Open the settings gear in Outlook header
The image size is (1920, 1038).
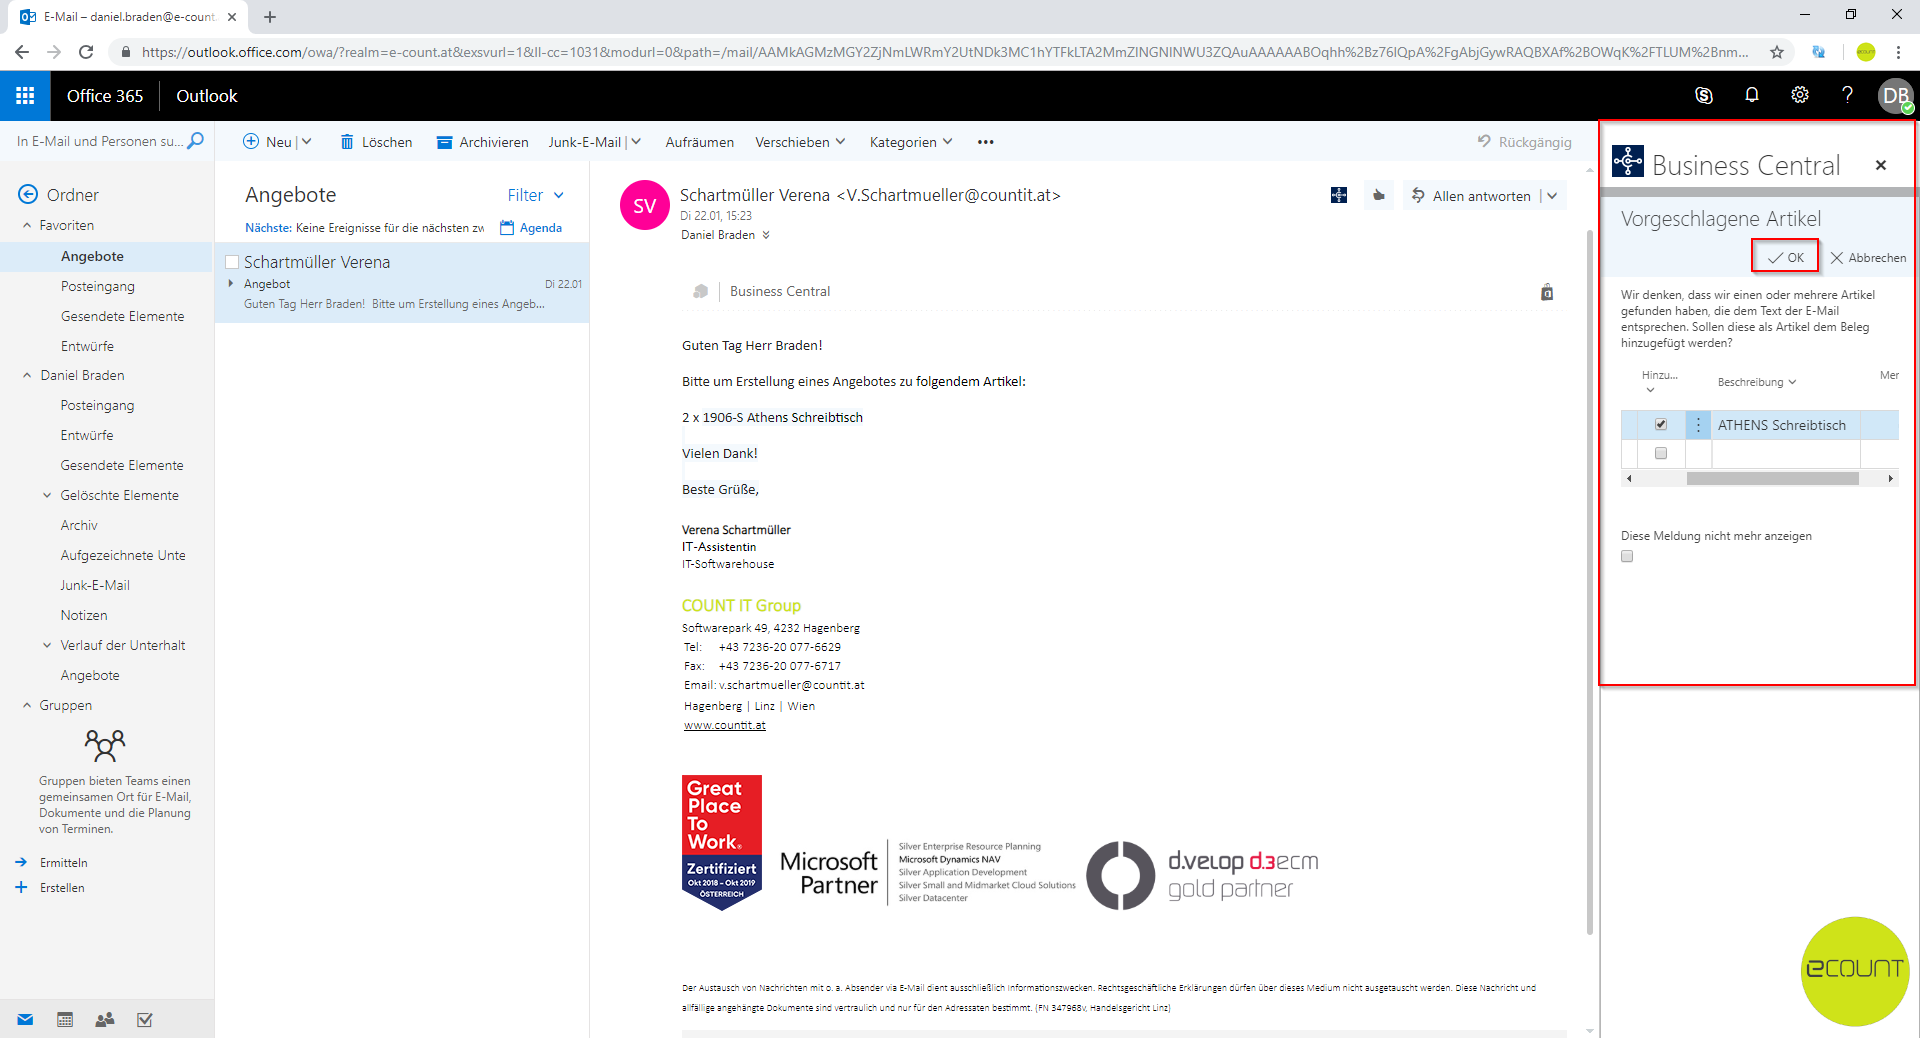click(x=1800, y=95)
